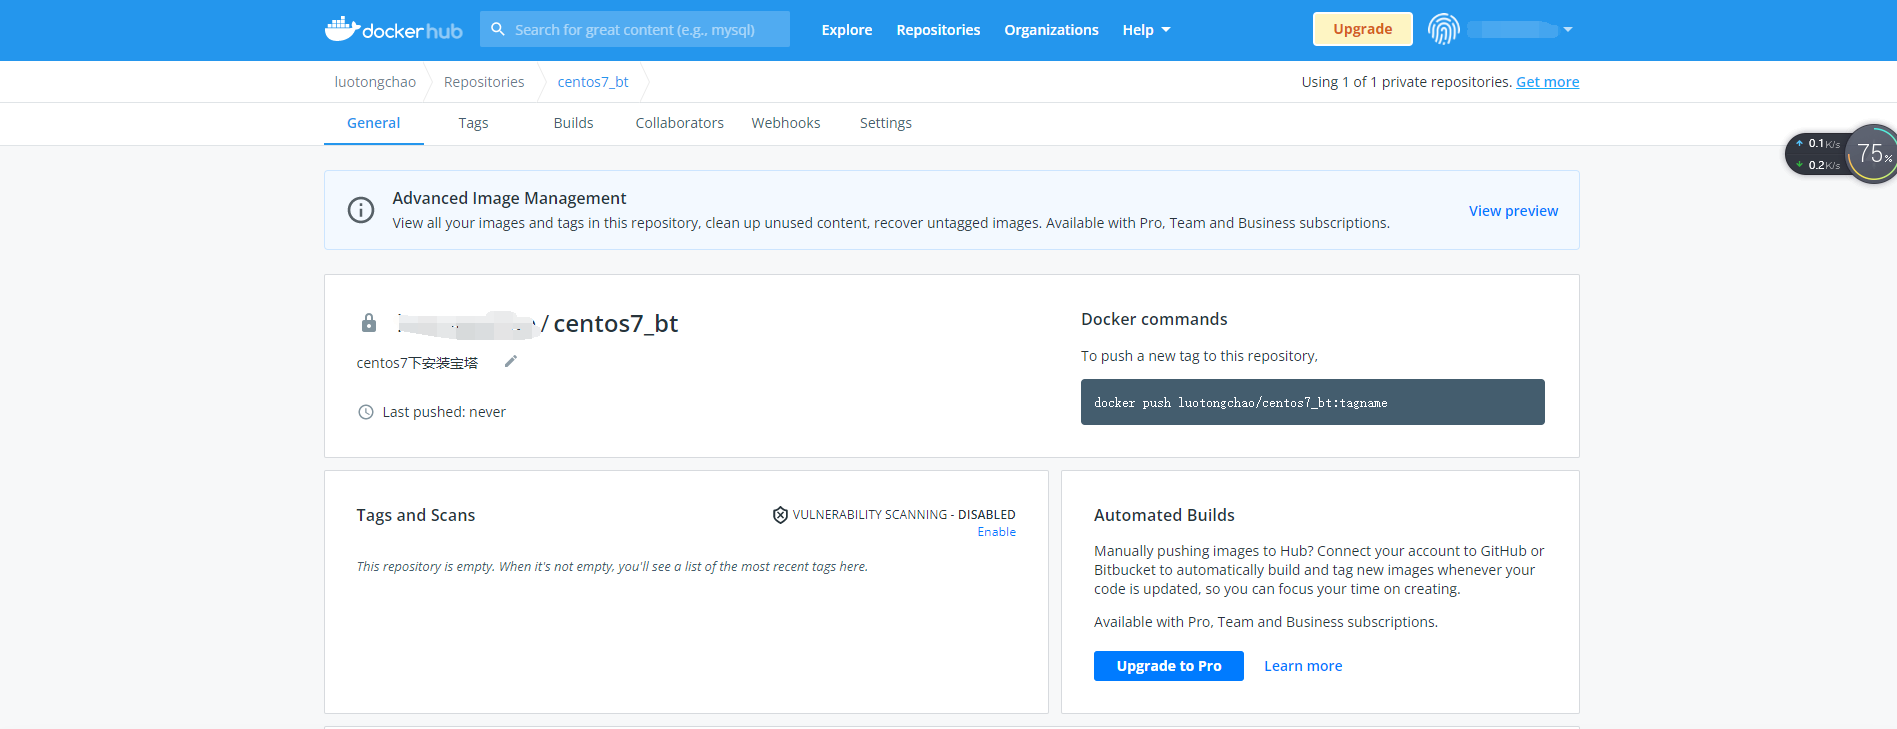The image size is (1897, 729).
Task: Click the docker push command box
Action: pos(1313,402)
